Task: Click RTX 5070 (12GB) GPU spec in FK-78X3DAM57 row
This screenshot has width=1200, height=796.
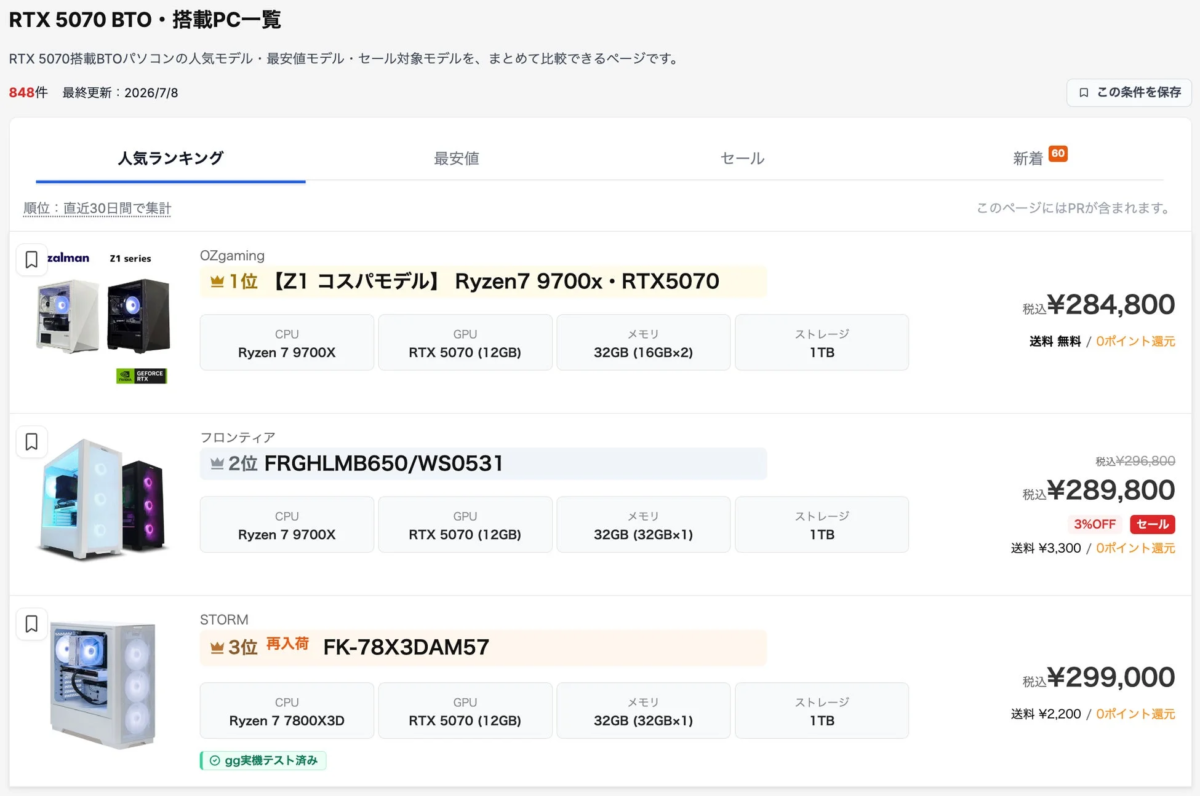Action: (x=465, y=711)
